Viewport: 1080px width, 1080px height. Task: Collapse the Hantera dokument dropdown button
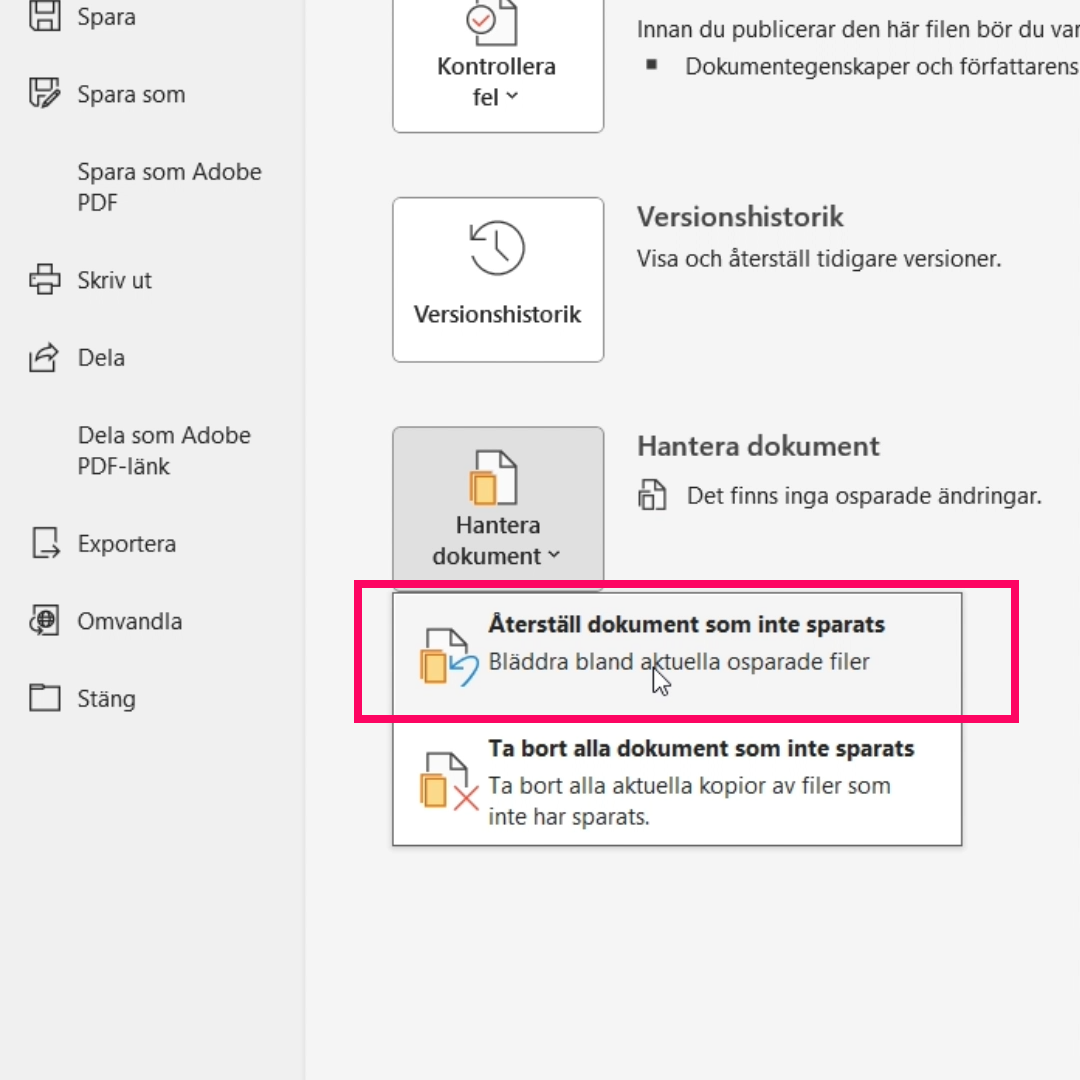(497, 510)
